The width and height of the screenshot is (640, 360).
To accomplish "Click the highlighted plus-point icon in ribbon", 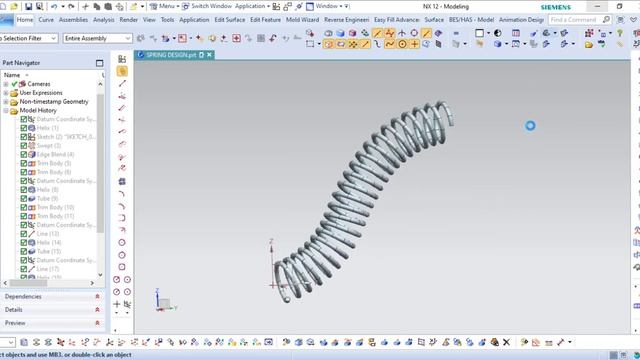I will (414, 44).
